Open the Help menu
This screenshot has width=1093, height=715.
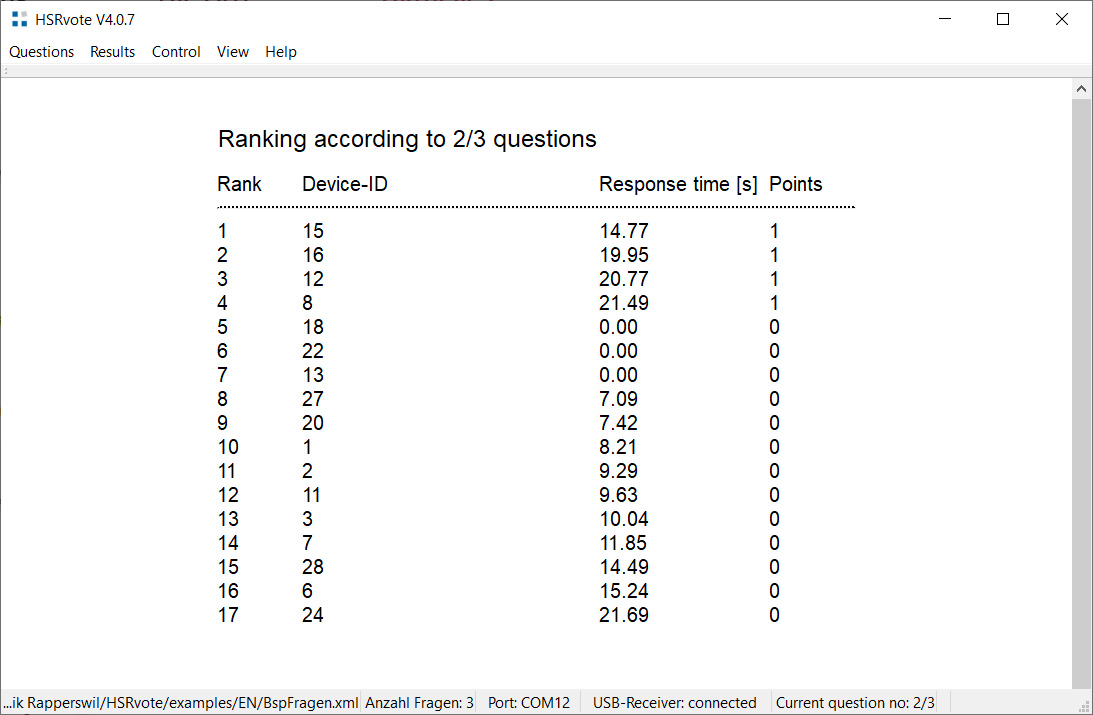pos(281,52)
